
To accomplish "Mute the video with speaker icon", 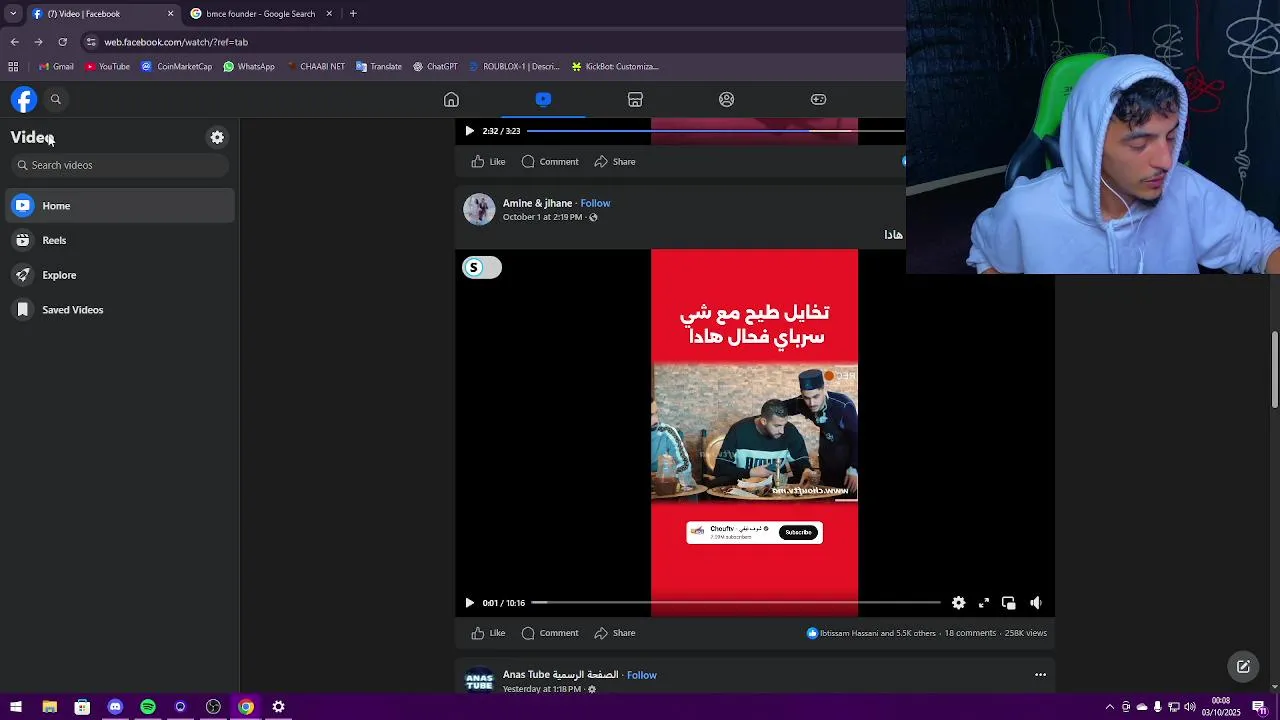I will (1036, 603).
